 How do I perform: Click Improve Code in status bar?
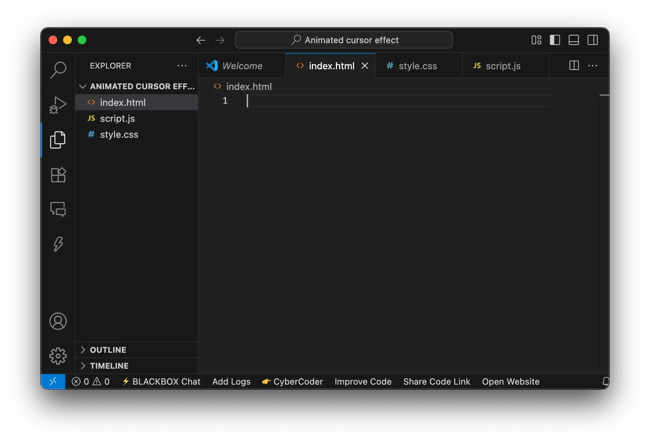click(x=363, y=382)
